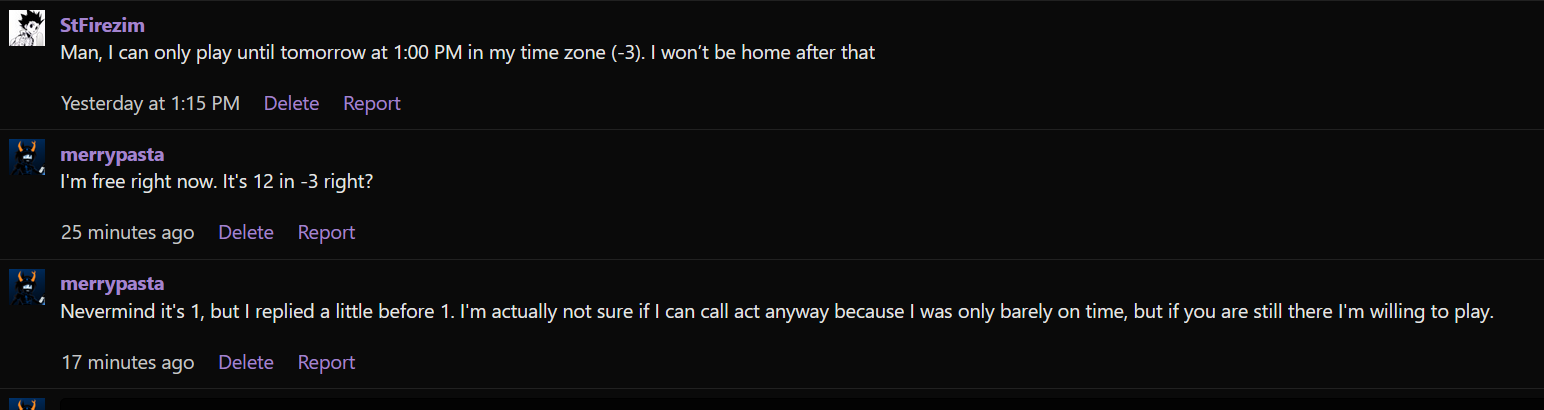Screen dimensions: 1544x410
Task: Click merrypasta username above "Nevermind it's 1"
Action: click(x=112, y=283)
